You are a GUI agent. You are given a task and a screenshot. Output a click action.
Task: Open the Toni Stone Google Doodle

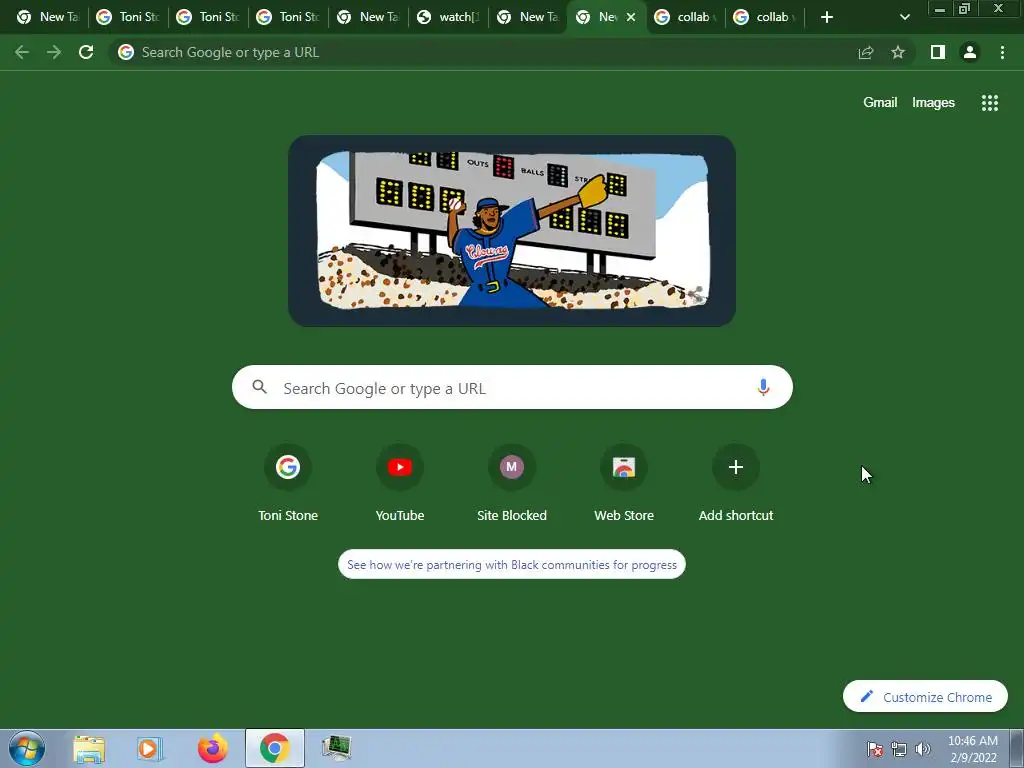click(512, 231)
